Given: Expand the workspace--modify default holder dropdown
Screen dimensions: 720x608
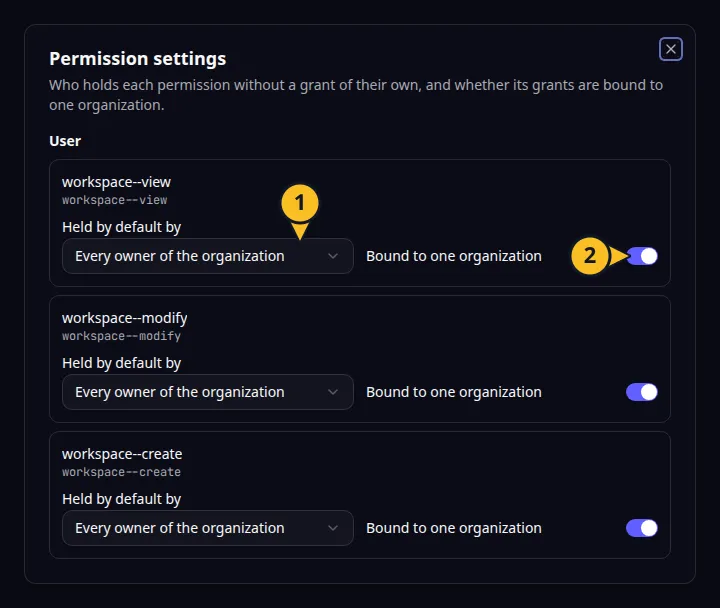Looking at the screenshot, I should click(208, 392).
